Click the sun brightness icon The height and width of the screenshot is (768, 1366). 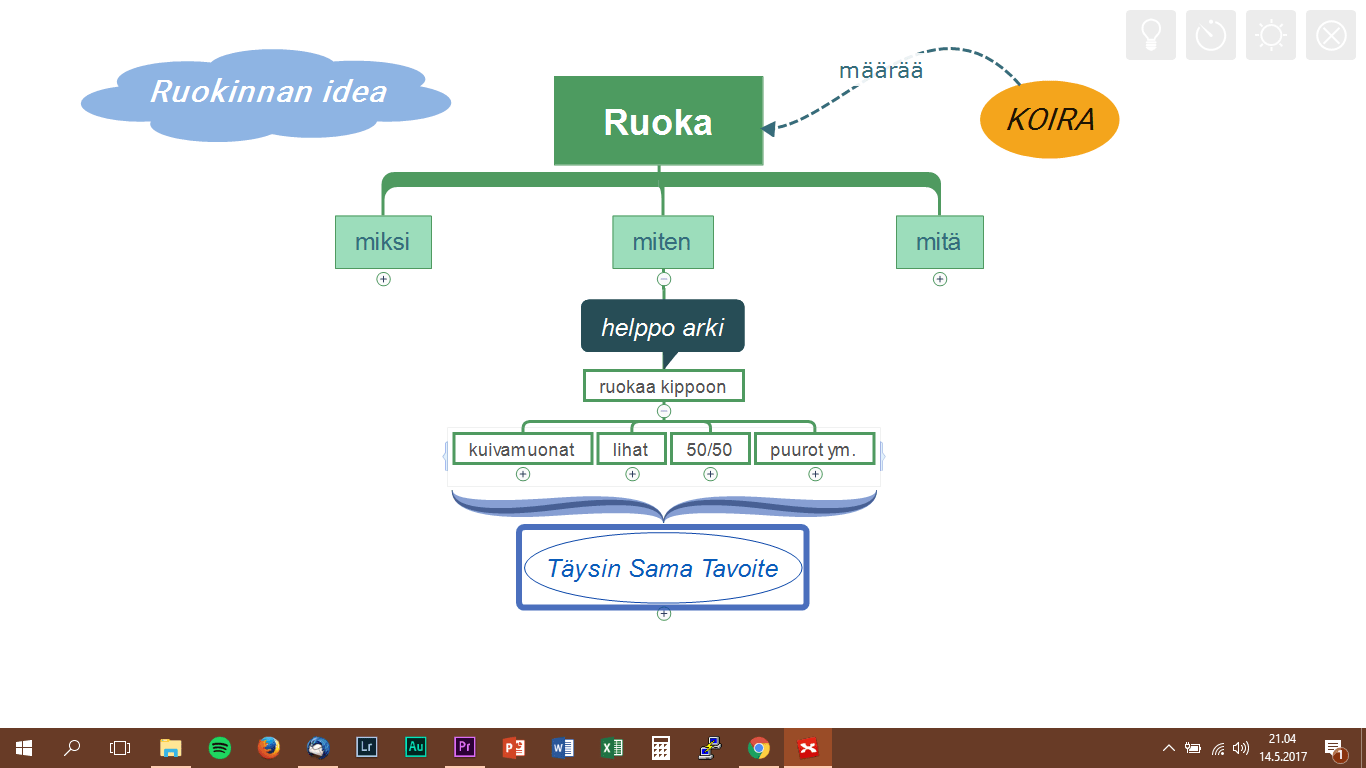1270,36
